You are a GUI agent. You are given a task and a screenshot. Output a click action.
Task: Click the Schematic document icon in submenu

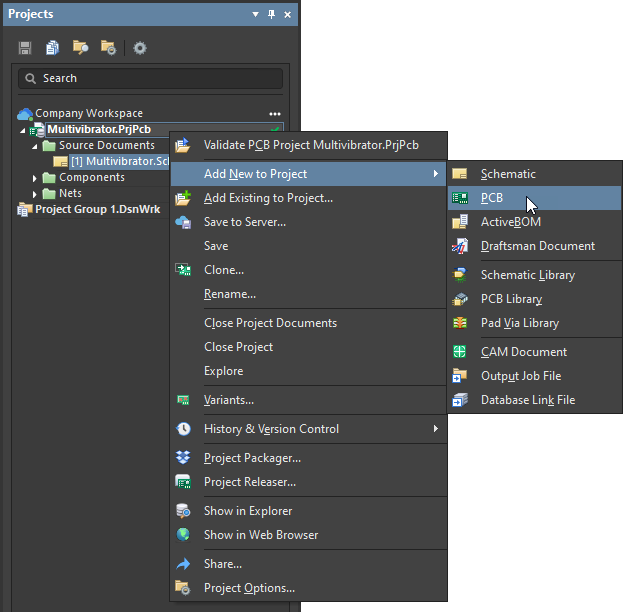click(x=460, y=174)
